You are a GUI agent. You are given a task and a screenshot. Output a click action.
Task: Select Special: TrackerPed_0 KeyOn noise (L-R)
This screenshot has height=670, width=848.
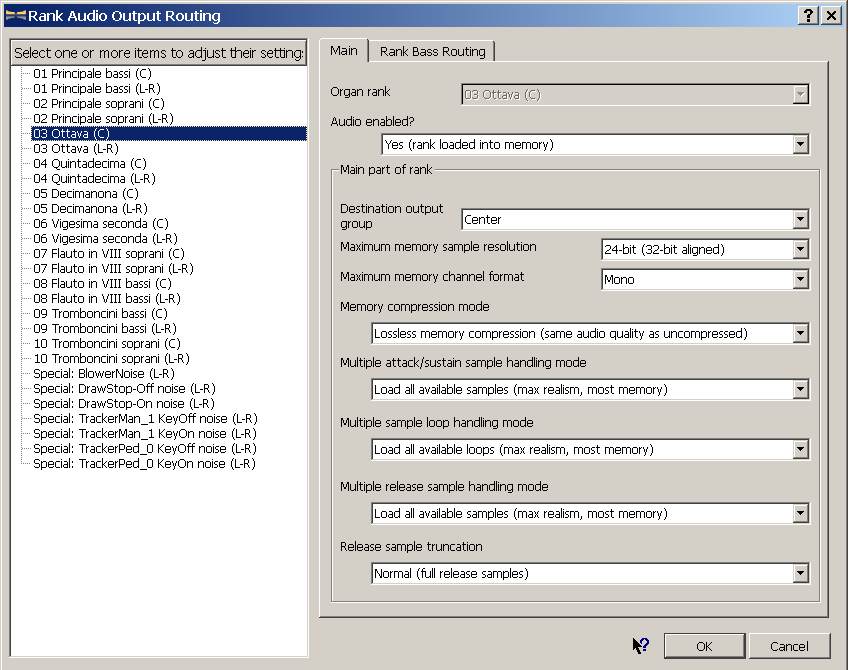tap(144, 464)
